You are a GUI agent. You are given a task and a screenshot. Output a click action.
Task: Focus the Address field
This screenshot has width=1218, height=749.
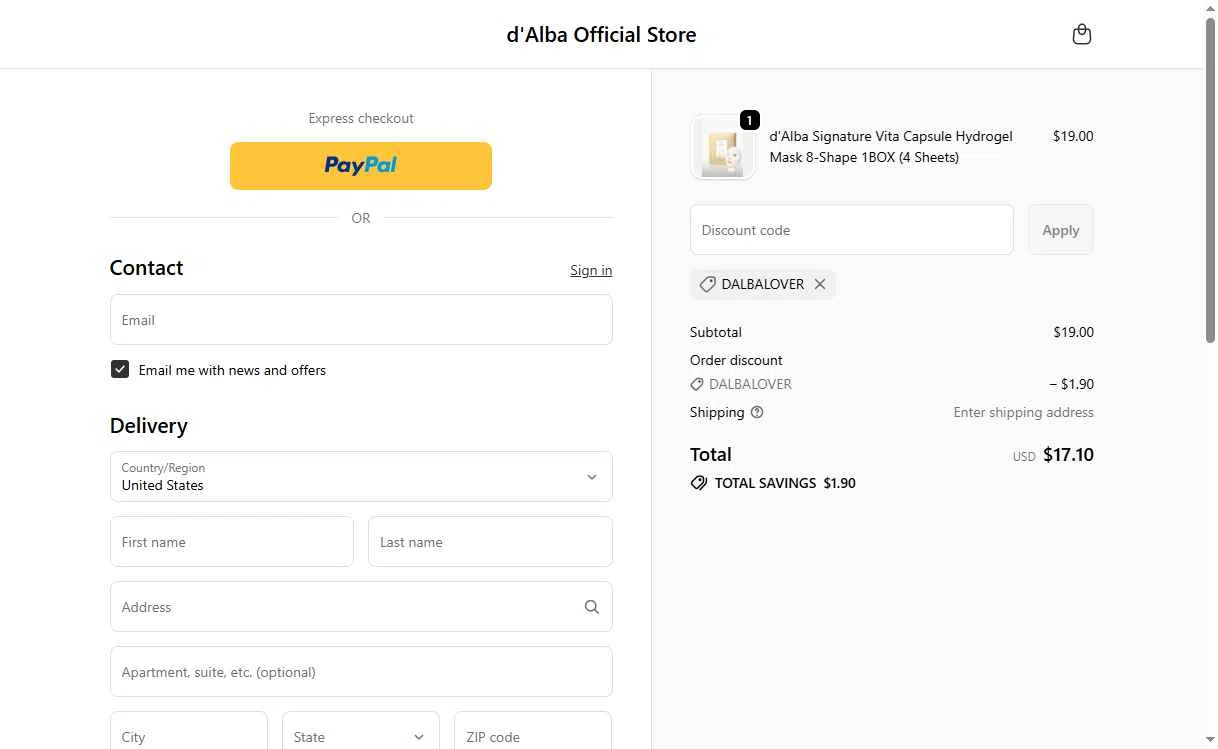pyautogui.click(x=361, y=607)
